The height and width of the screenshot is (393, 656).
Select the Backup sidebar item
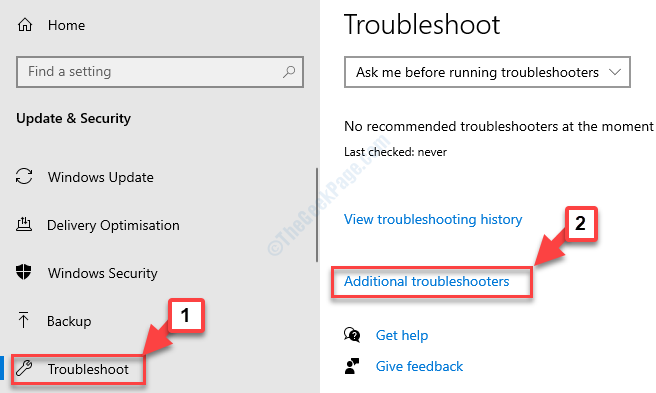click(54, 321)
